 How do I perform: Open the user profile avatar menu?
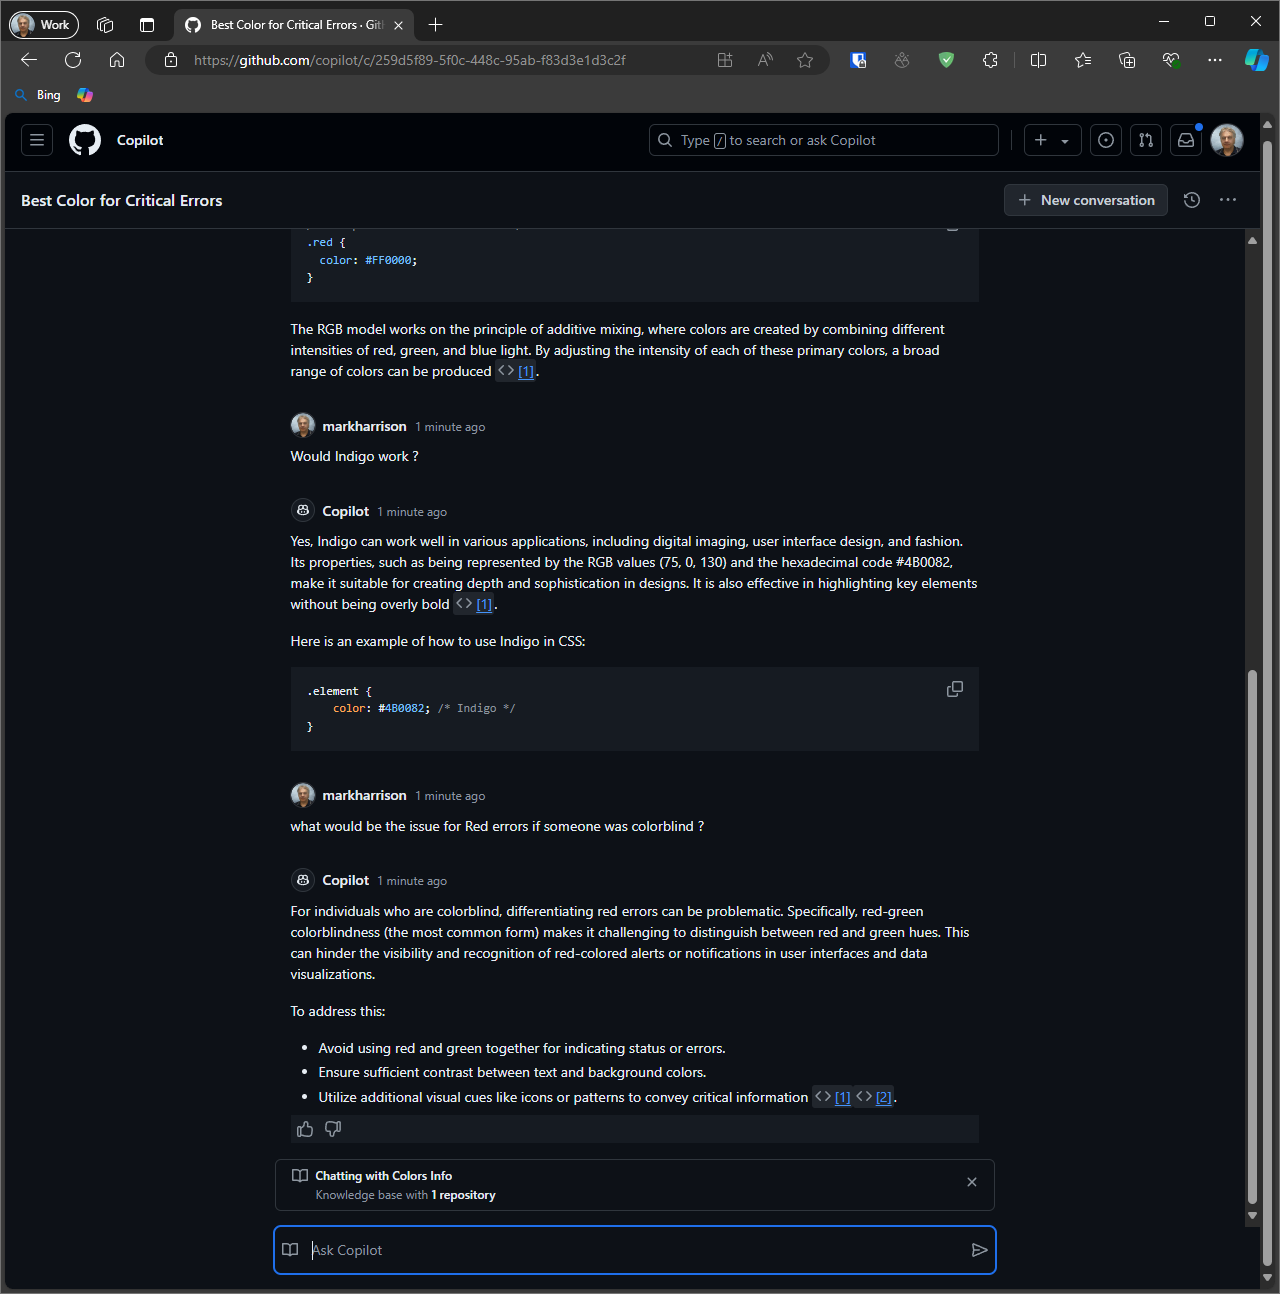tap(1227, 140)
